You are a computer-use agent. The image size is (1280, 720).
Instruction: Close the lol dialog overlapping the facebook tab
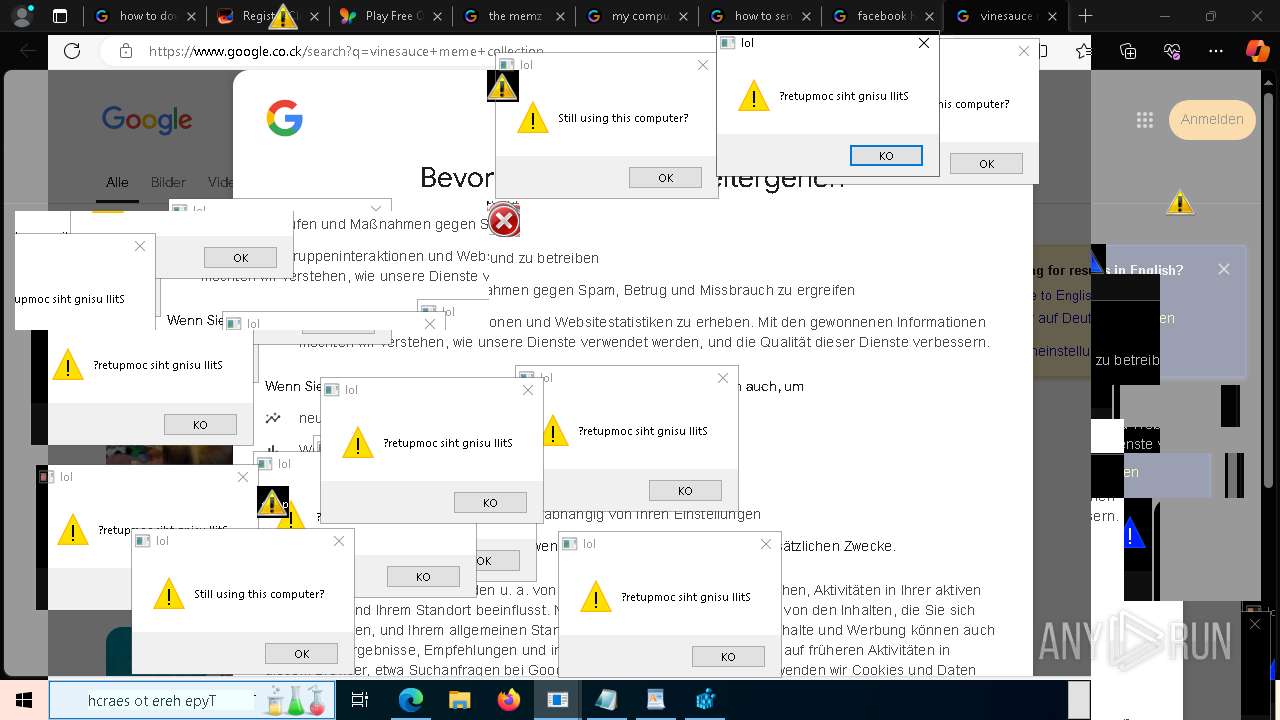(924, 43)
